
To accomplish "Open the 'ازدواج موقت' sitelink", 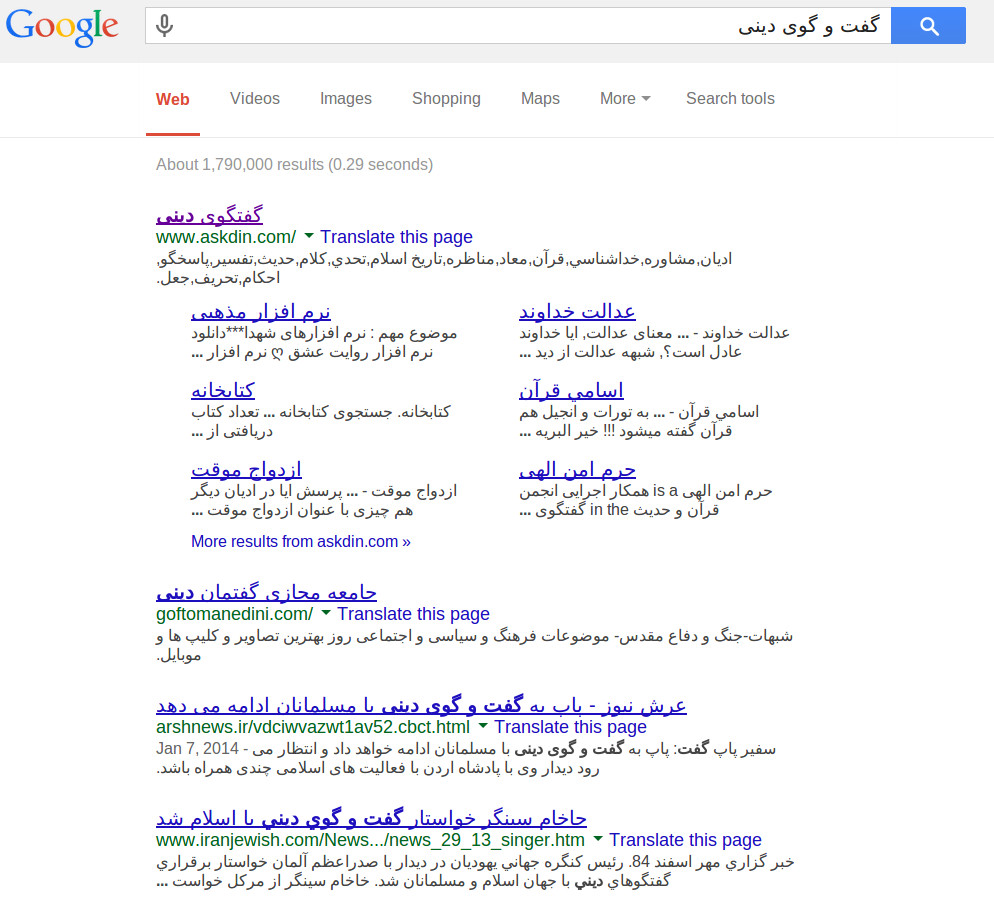I will (x=247, y=470).
